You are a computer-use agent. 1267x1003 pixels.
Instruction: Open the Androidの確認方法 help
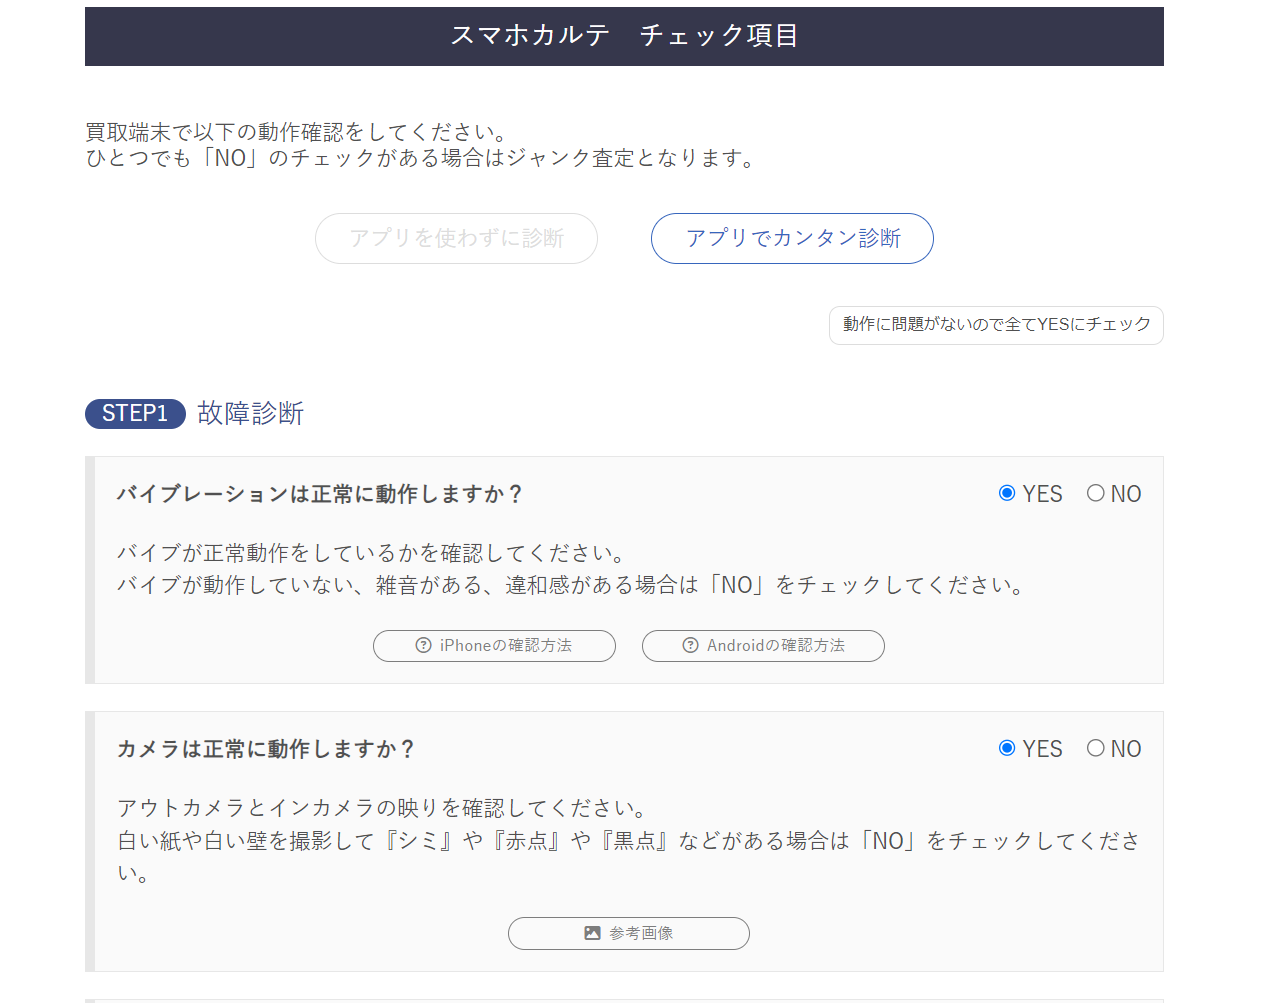[763, 645]
